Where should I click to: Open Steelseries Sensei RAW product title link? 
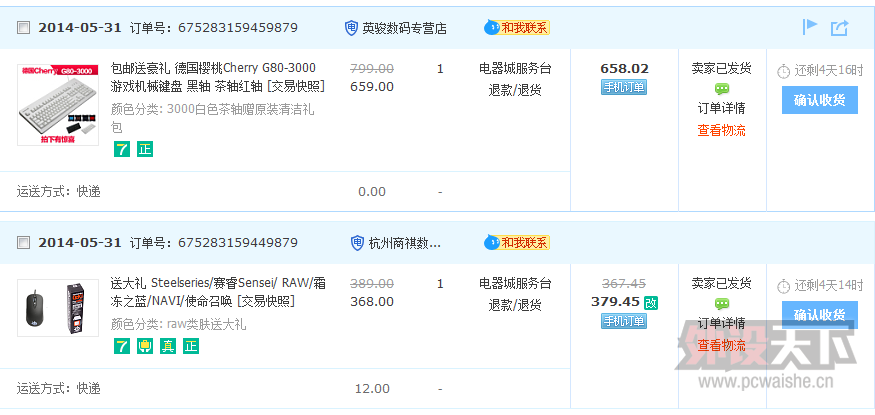pos(218,292)
